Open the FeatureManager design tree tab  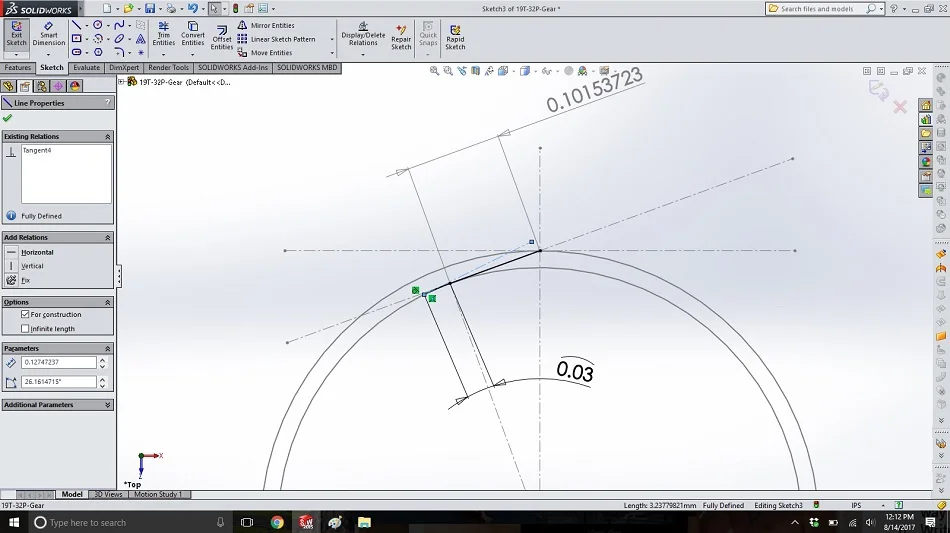coord(8,86)
